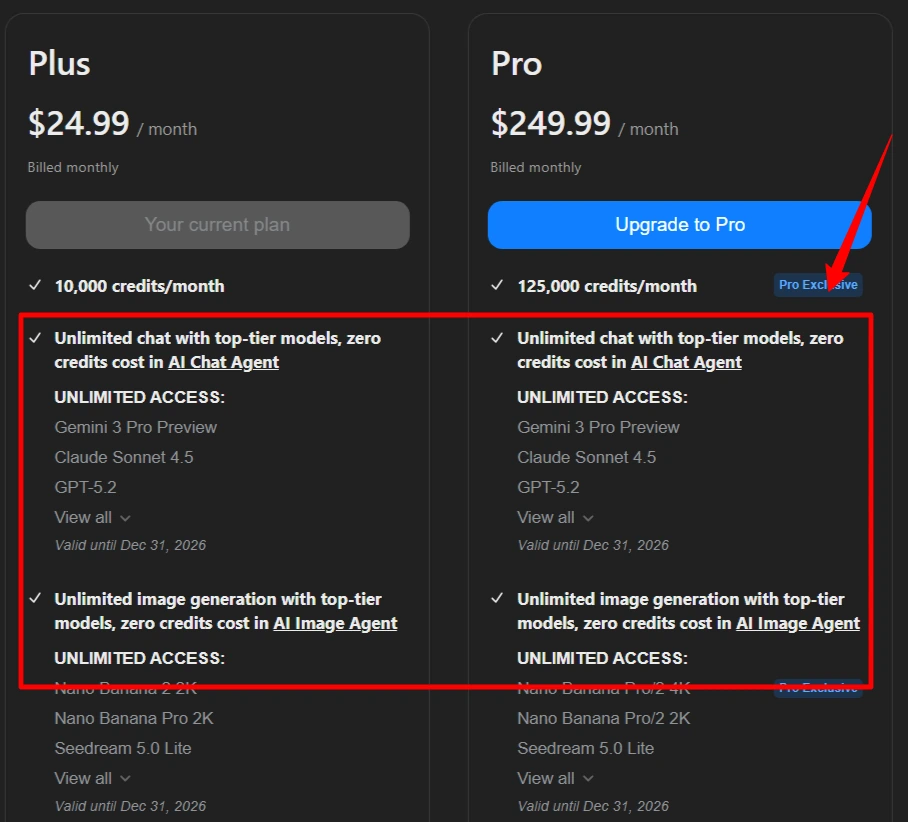
Task: Click checkmark by Pro unlimited image generation
Action: coord(498,599)
